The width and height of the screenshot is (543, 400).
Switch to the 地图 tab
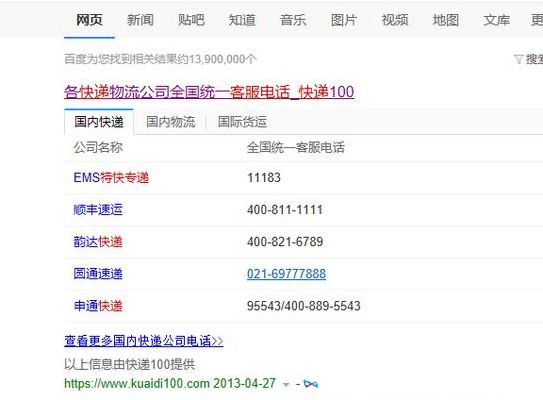[x=446, y=20]
